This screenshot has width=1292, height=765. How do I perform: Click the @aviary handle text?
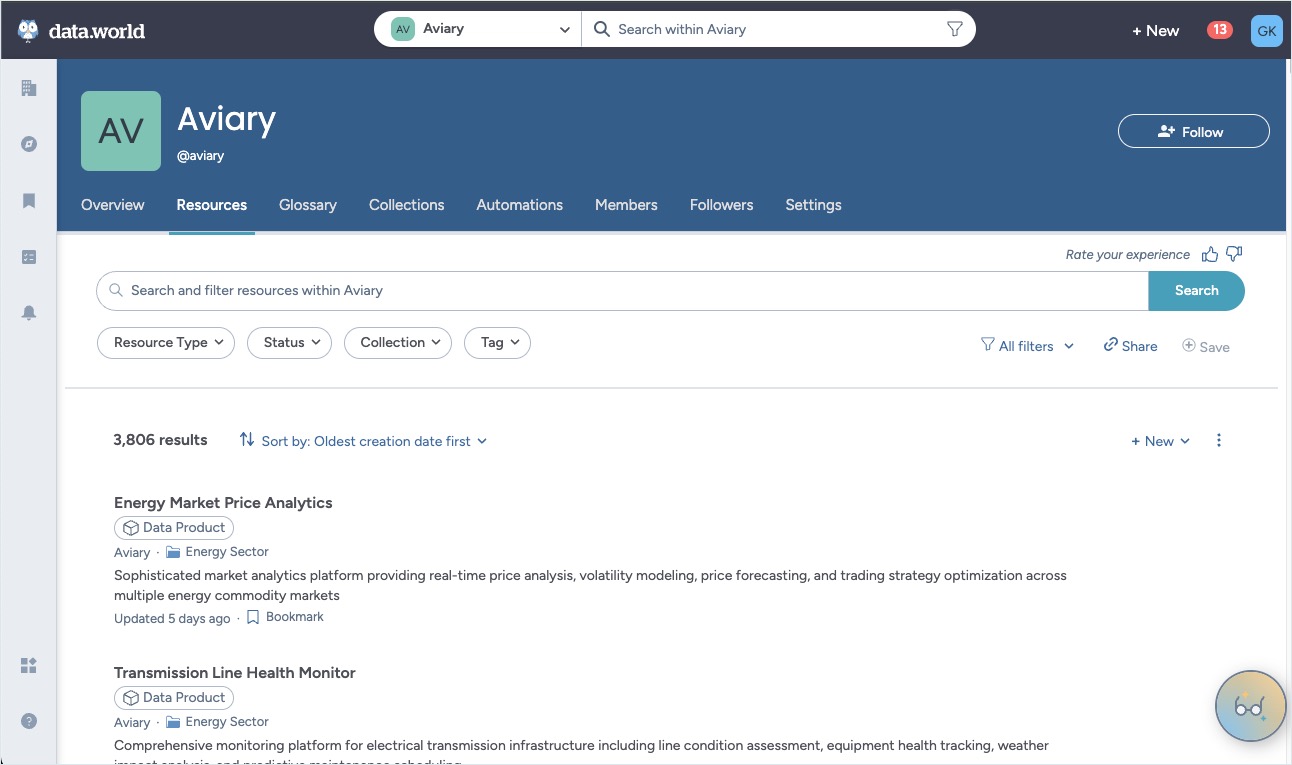point(201,156)
